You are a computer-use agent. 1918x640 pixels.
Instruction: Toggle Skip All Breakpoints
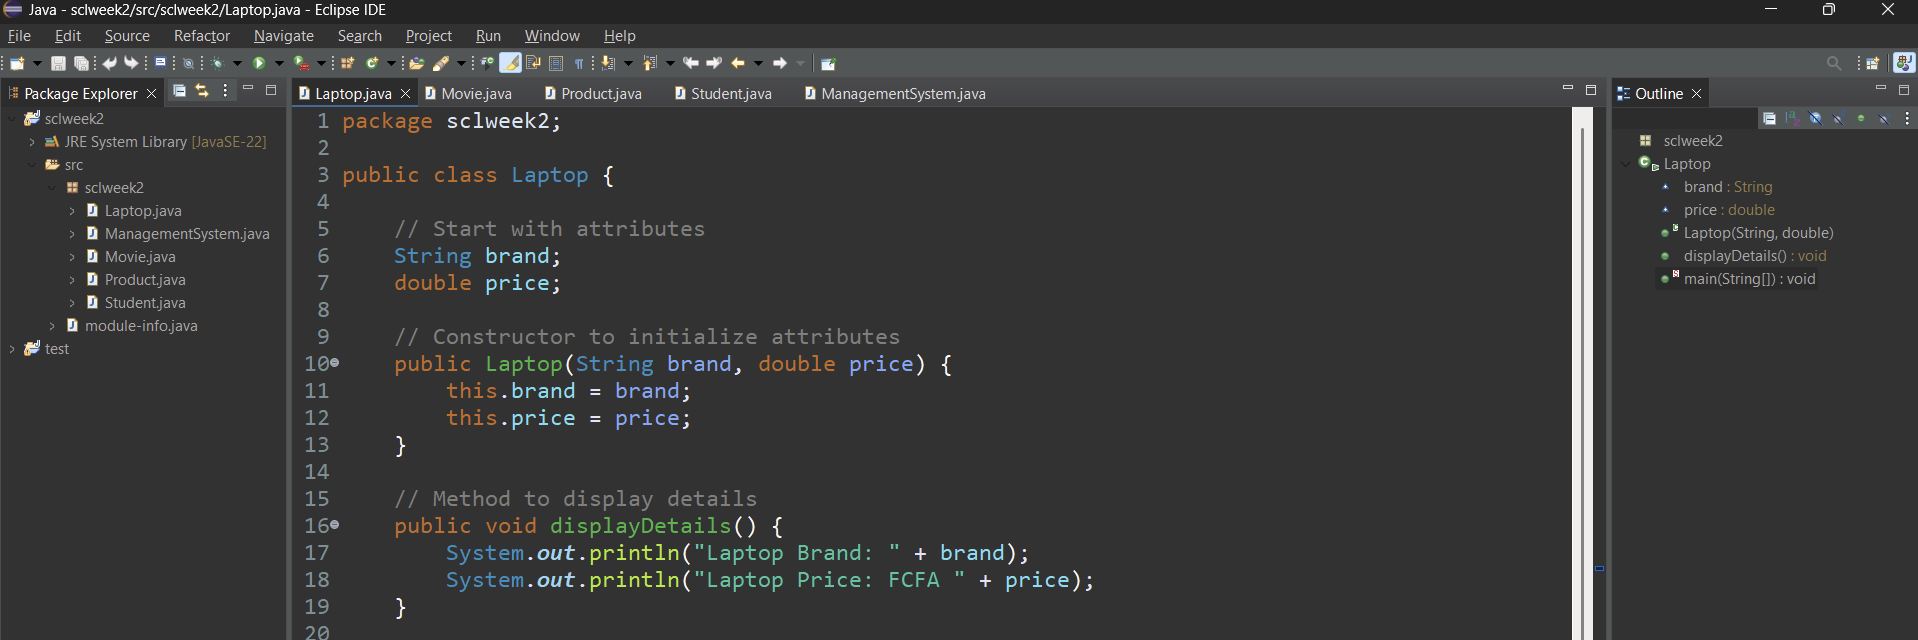[x=188, y=63]
